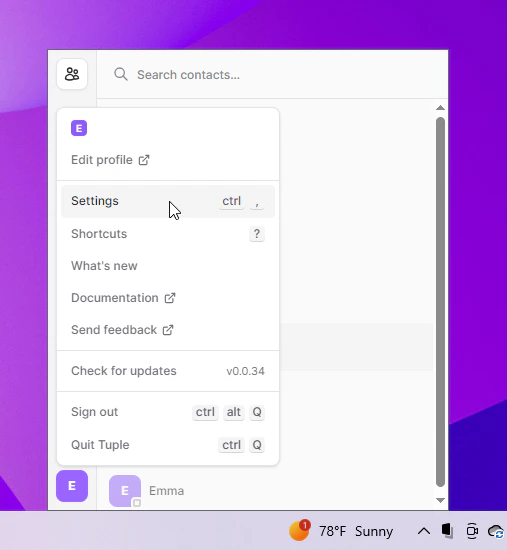The height and width of the screenshot is (550, 507).
Task: Click the search magnifier icon
Action: click(121, 74)
